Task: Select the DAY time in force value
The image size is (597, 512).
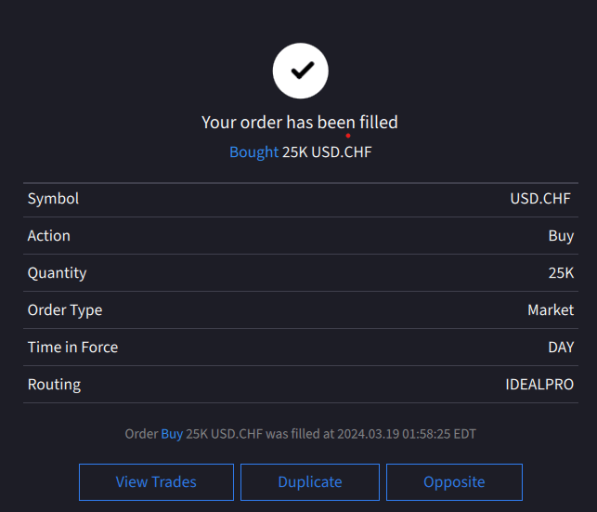Action: pos(561,347)
